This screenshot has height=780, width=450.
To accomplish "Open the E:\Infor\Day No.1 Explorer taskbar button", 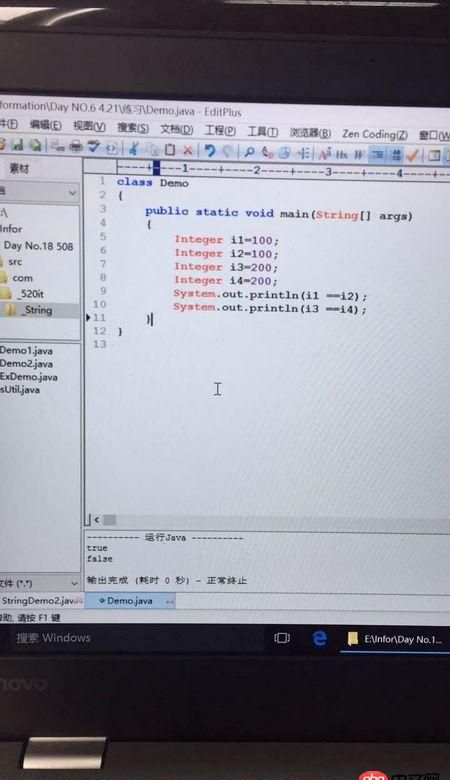I will point(395,639).
